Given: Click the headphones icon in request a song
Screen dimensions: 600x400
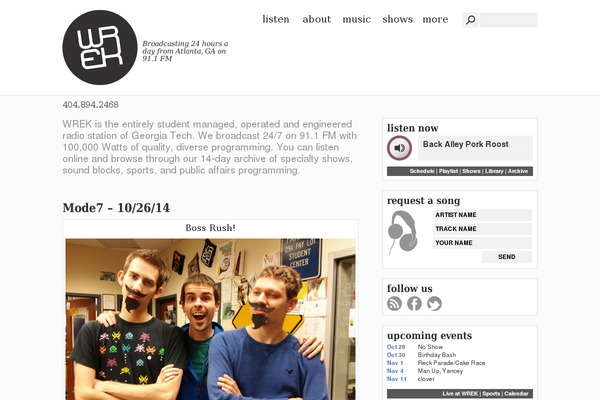Looking at the screenshot, I should point(403,232).
